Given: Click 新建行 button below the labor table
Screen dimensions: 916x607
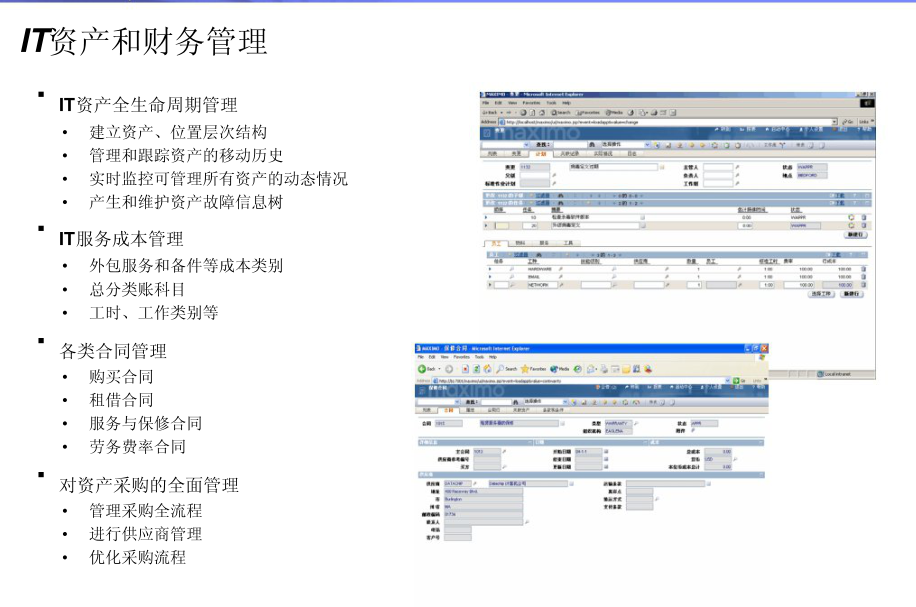Looking at the screenshot, I should pos(852,295).
